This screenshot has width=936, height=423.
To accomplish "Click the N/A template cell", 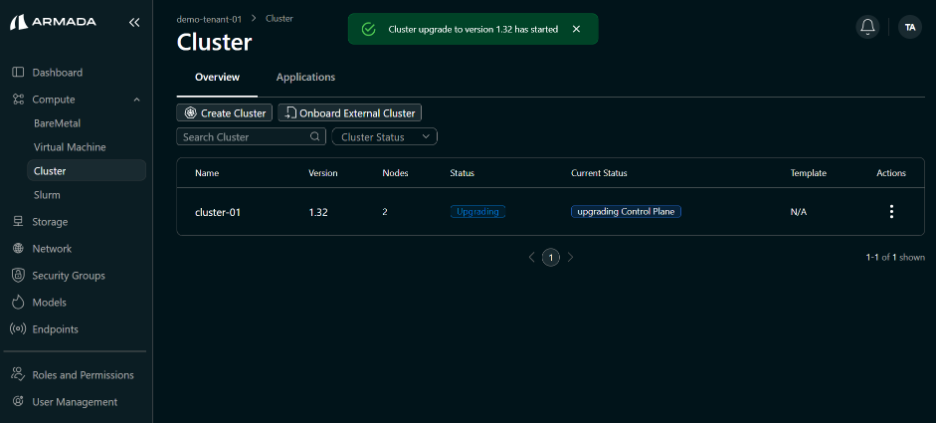I will pyautogui.click(x=799, y=212).
